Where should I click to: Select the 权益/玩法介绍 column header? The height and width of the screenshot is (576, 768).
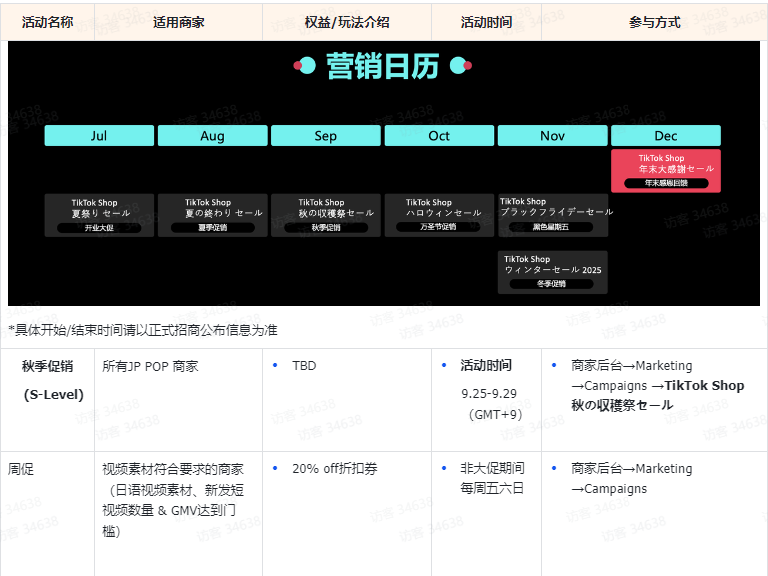coord(347,22)
